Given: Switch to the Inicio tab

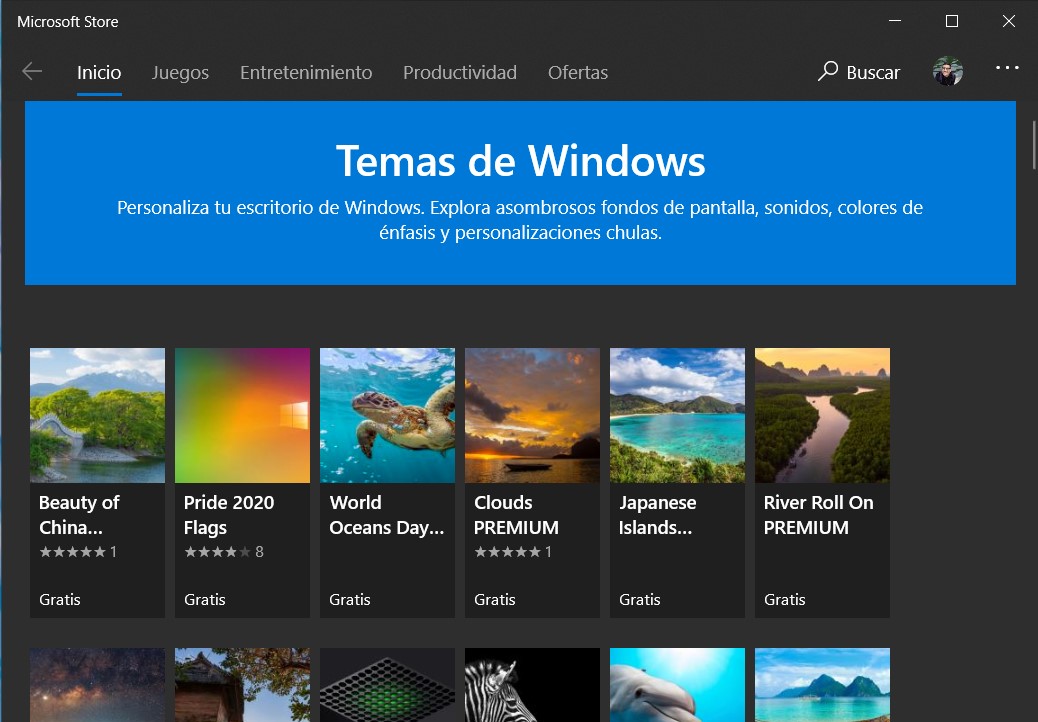Looking at the screenshot, I should click(x=99, y=72).
